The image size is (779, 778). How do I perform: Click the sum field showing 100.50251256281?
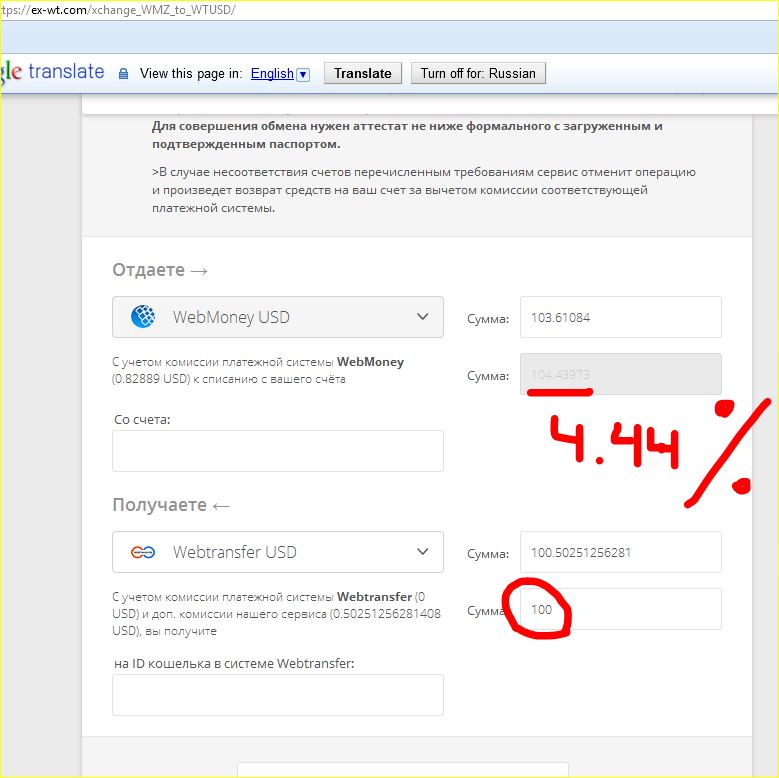[621, 552]
